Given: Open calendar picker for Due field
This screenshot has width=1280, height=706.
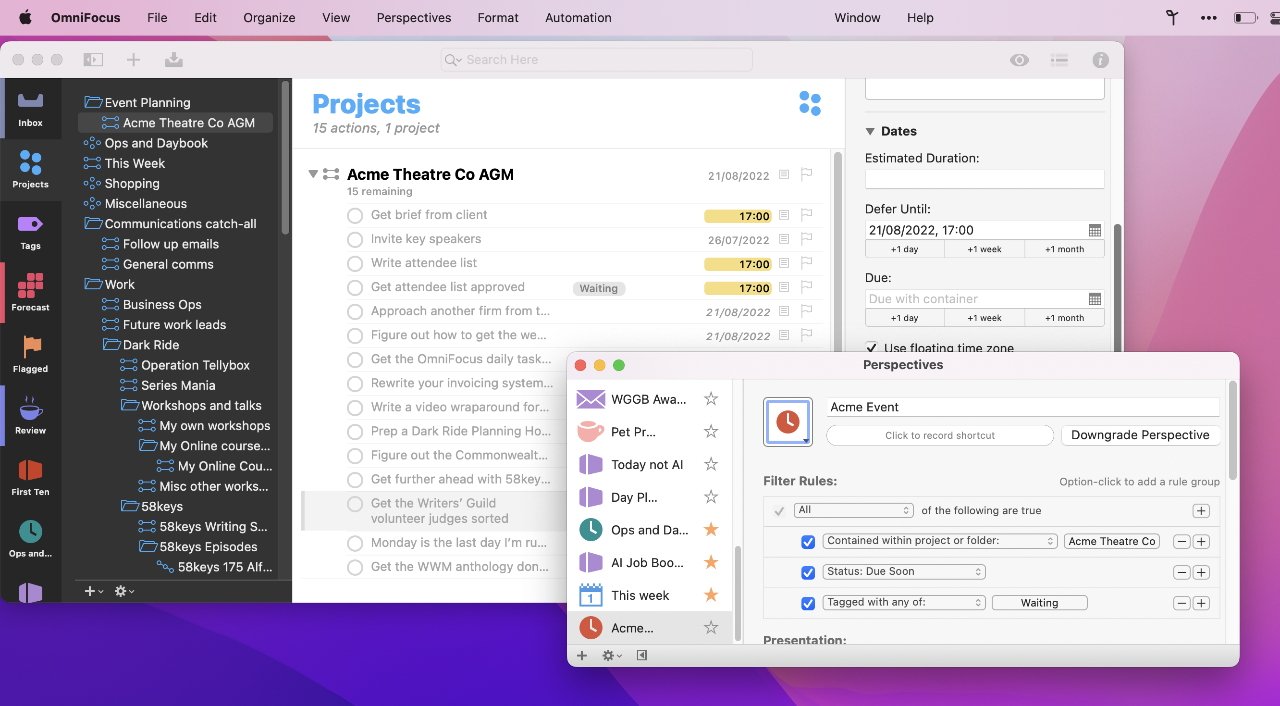Looking at the screenshot, I should point(1094,299).
